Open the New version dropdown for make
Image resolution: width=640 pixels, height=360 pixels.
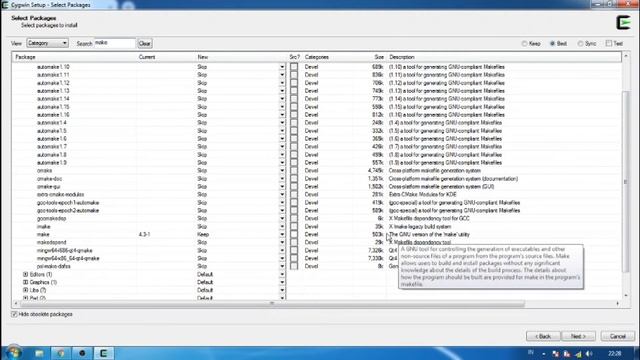click(282, 235)
